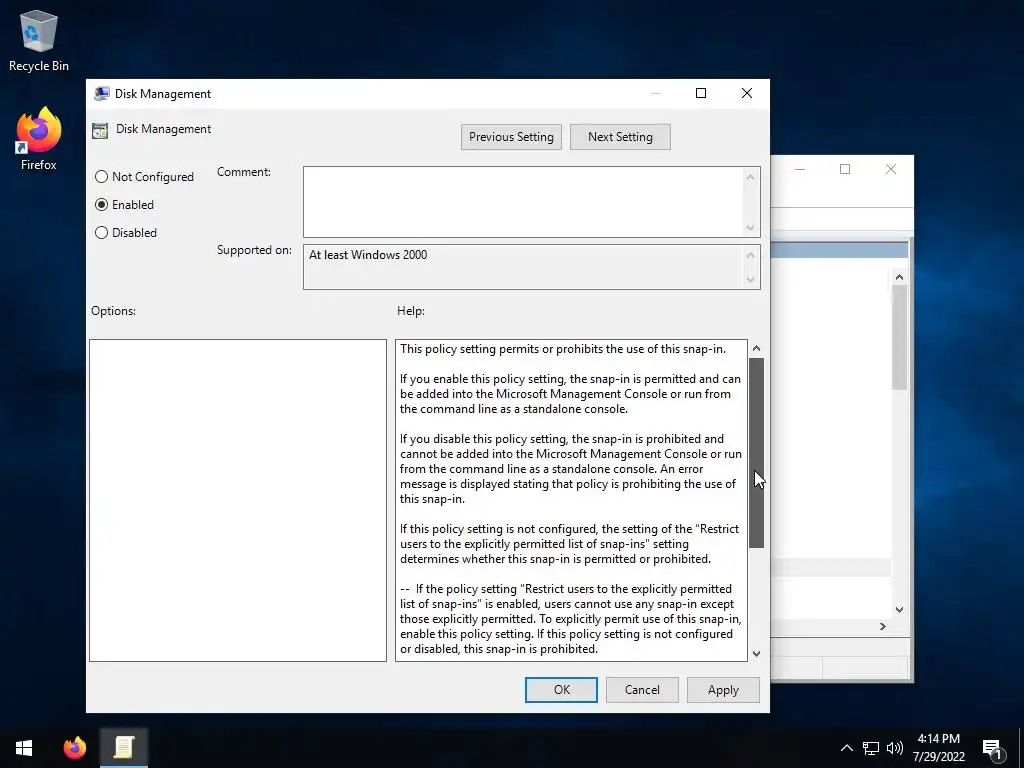Click the Supported on scroll up arrow
The height and width of the screenshot is (768, 1024).
click(x=750, y=255)
